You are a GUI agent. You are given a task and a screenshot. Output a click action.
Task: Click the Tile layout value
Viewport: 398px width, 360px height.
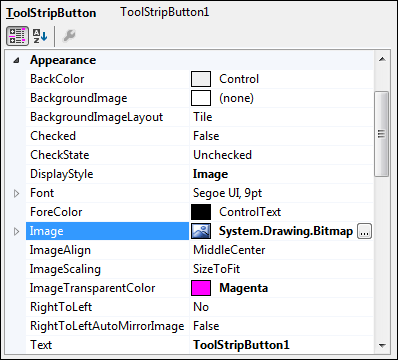click(x=203, y=117)
